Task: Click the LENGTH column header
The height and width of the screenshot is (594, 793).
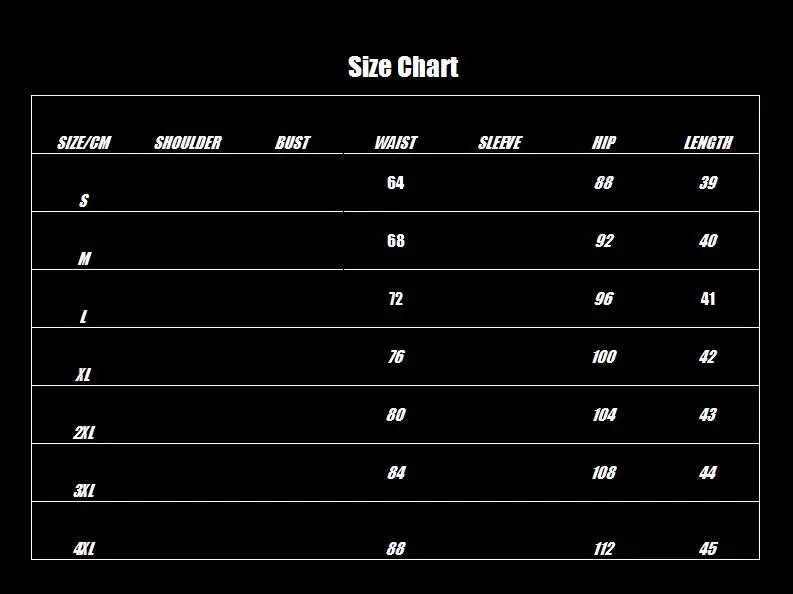Action: (708, 143)
